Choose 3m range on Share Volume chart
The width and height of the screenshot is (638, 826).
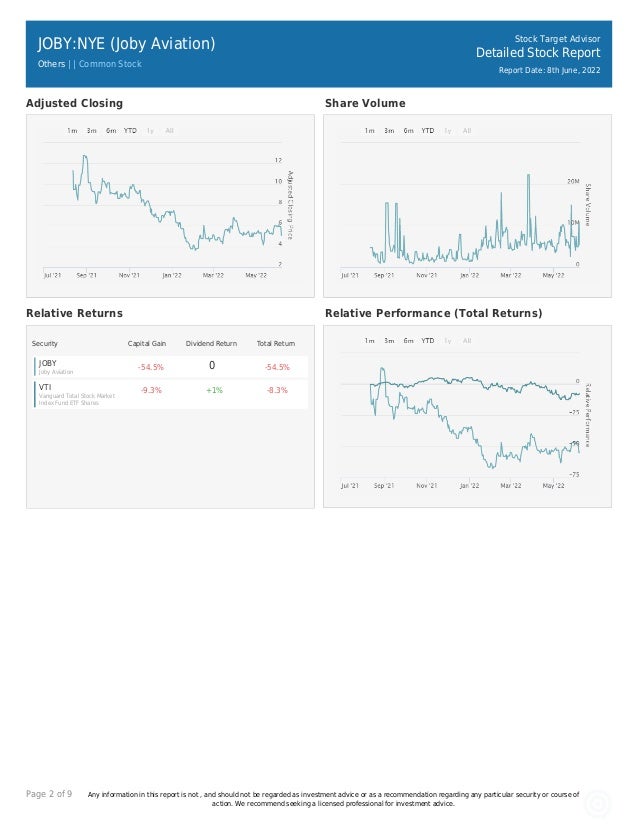pos(389,131)
